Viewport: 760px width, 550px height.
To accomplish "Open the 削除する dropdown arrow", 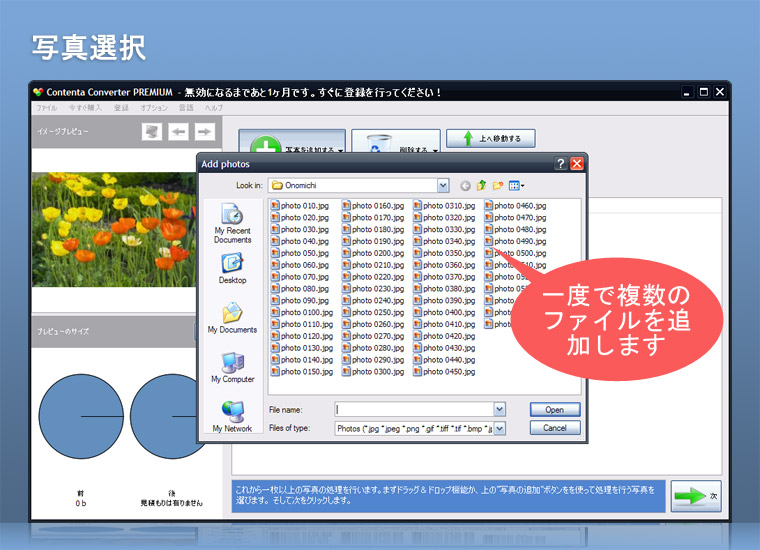I will 435,151.
